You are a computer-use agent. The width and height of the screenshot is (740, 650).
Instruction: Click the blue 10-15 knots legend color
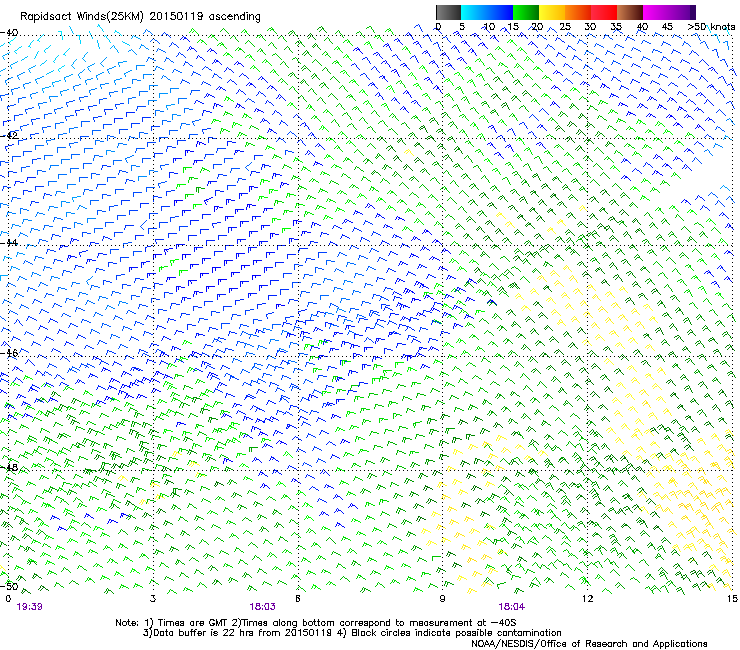pyautogui.click(x=500, y=12)
